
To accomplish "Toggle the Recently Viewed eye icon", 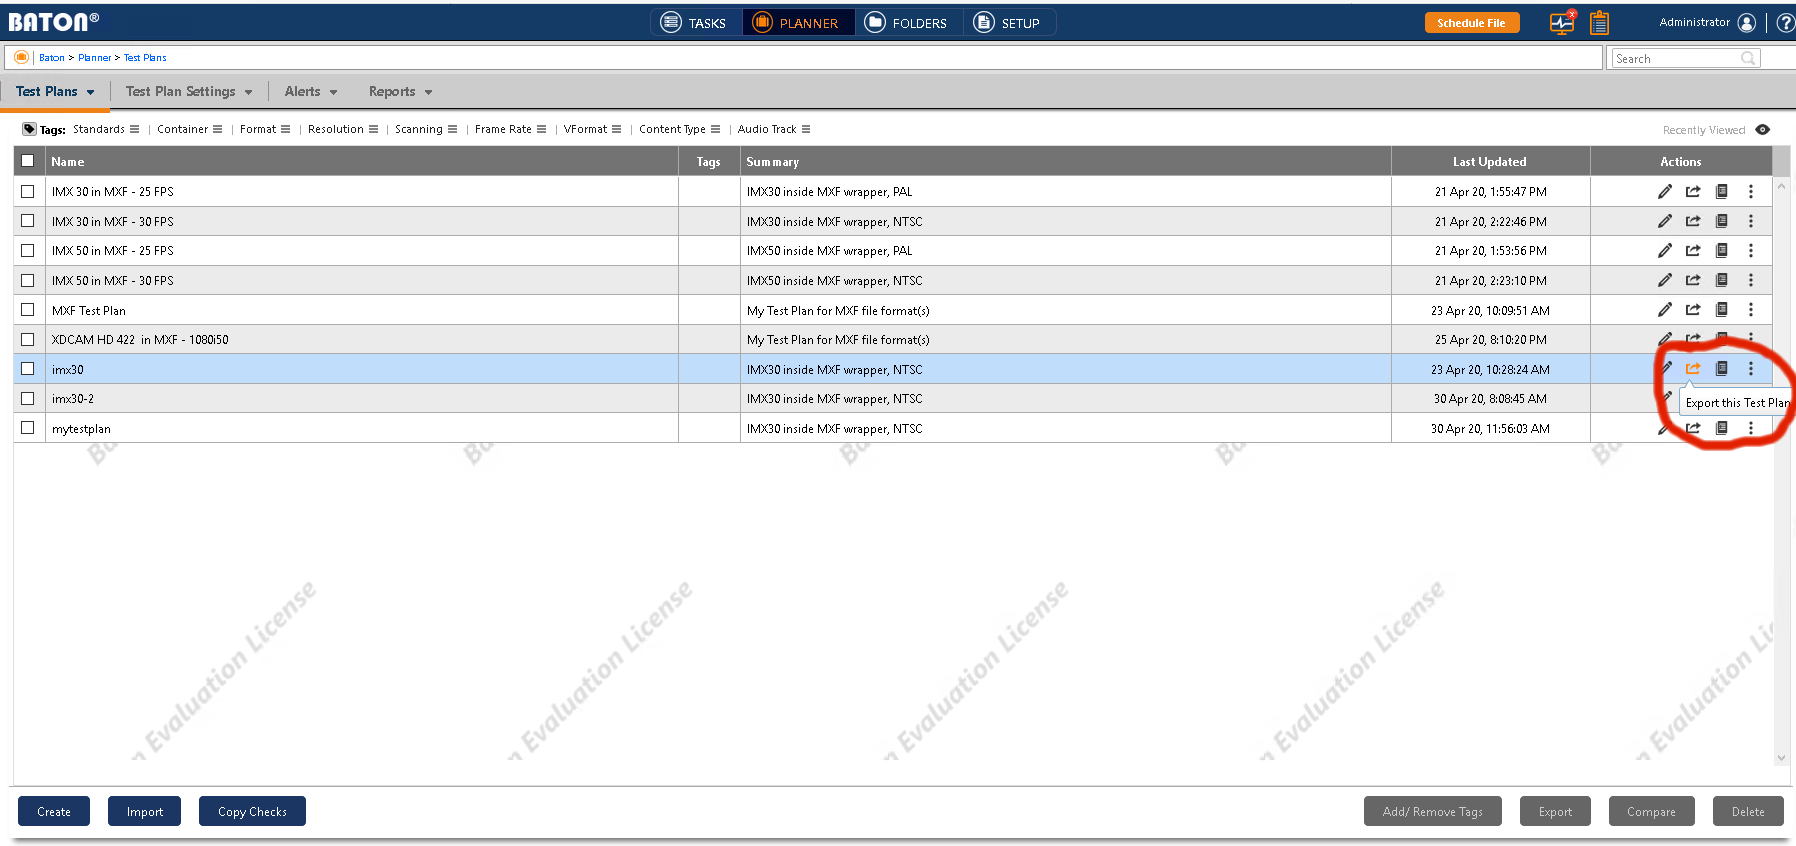I will pyautogui.click(x=1762, y=130).
